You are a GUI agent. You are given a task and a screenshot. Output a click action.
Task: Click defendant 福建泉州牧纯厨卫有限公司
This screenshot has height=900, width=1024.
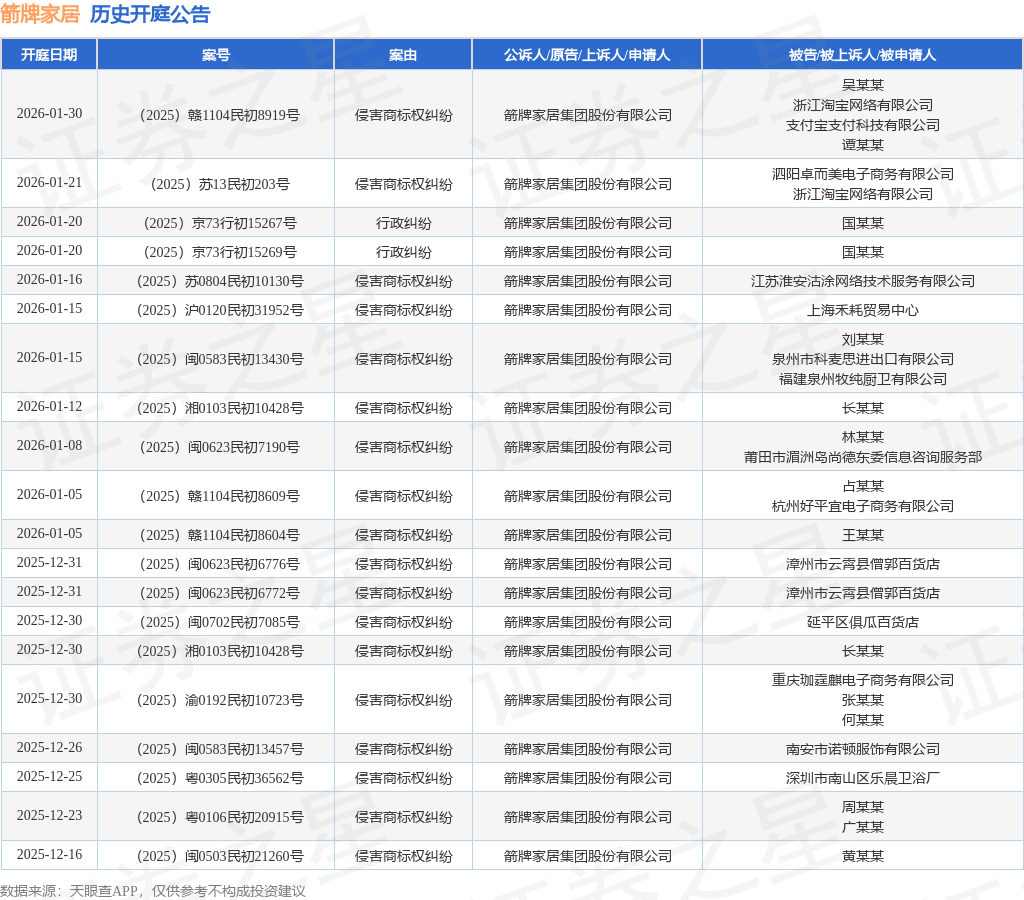[x=863, y=379]
